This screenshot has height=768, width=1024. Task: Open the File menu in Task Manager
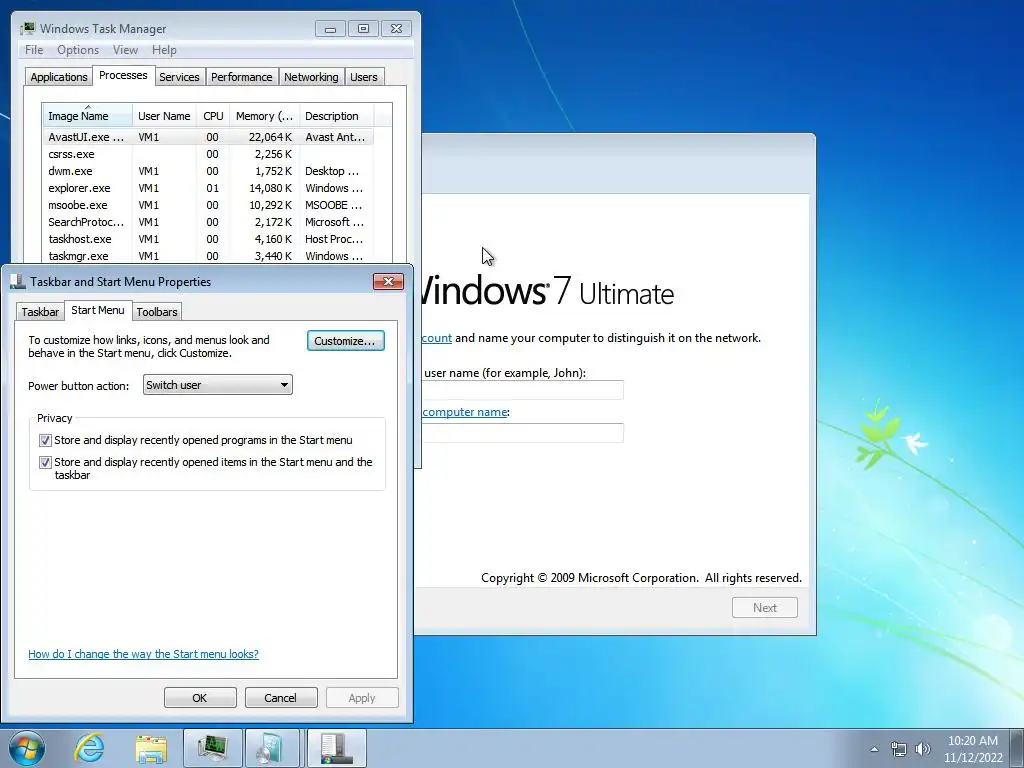pyautogui.click(x=34, y=50)
